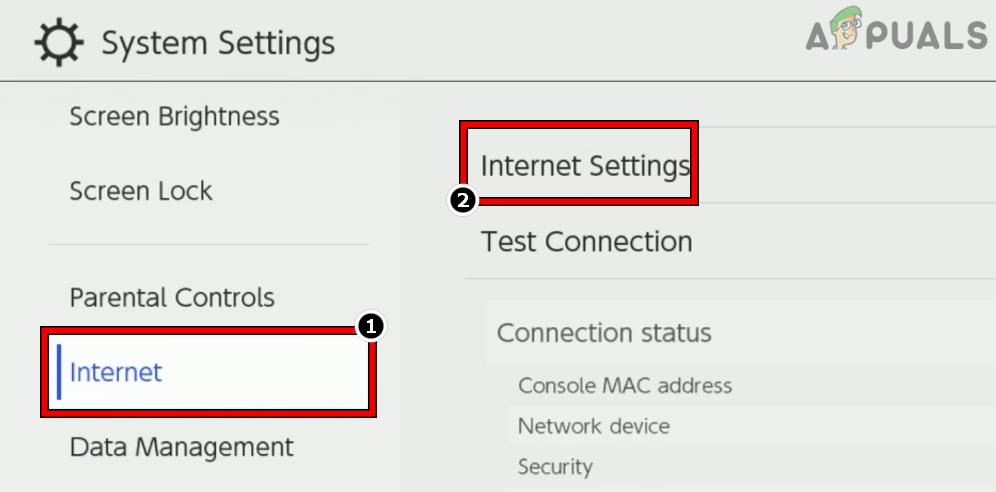Image resolution: width=996 pixels, height=492 pixels.
Task: Select the Console MAC address row
Action: pos(625,385)
